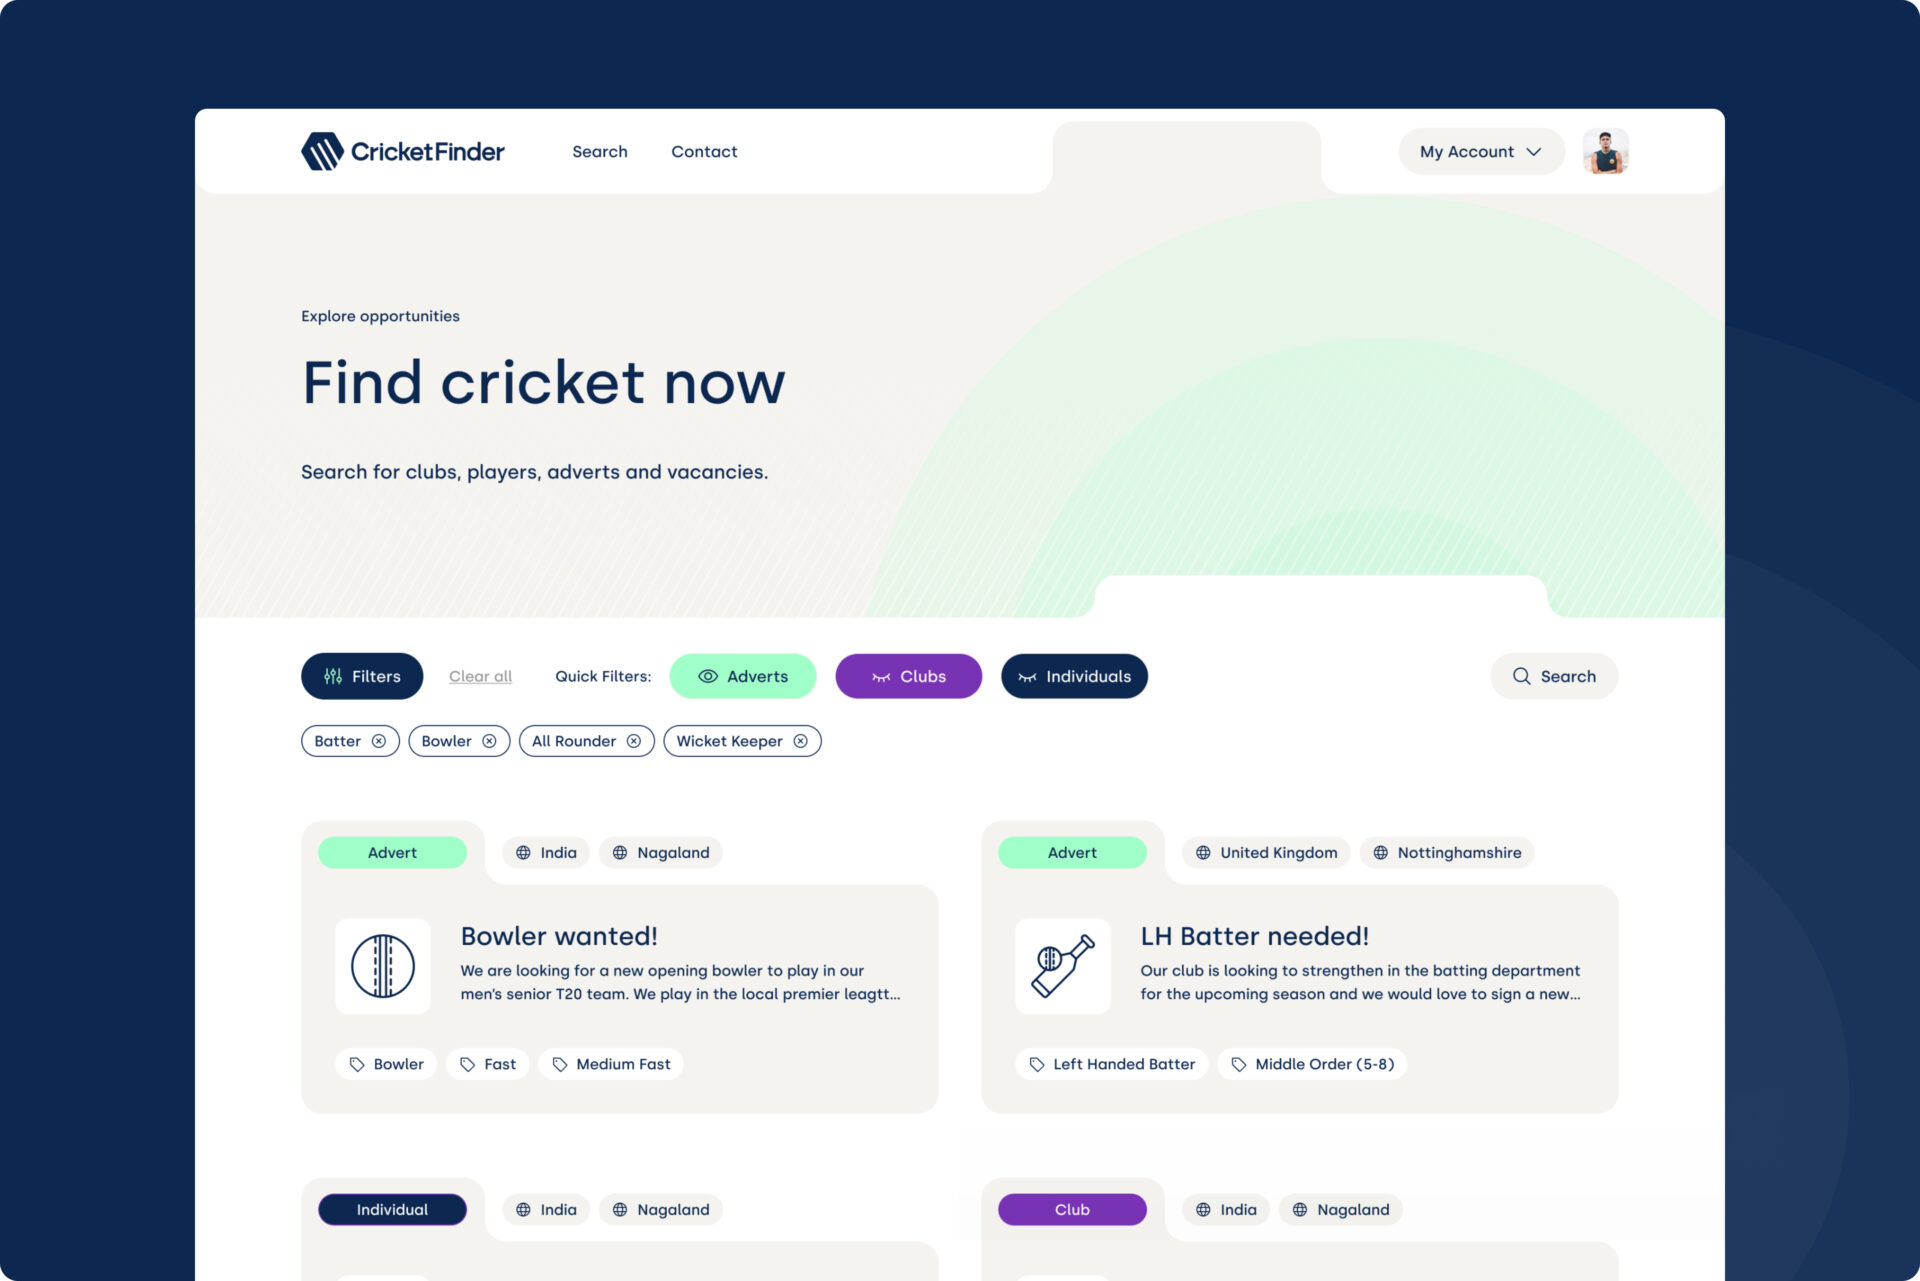
Task: Click the Search magnifier icon
Action: [x=1523, y=675]
